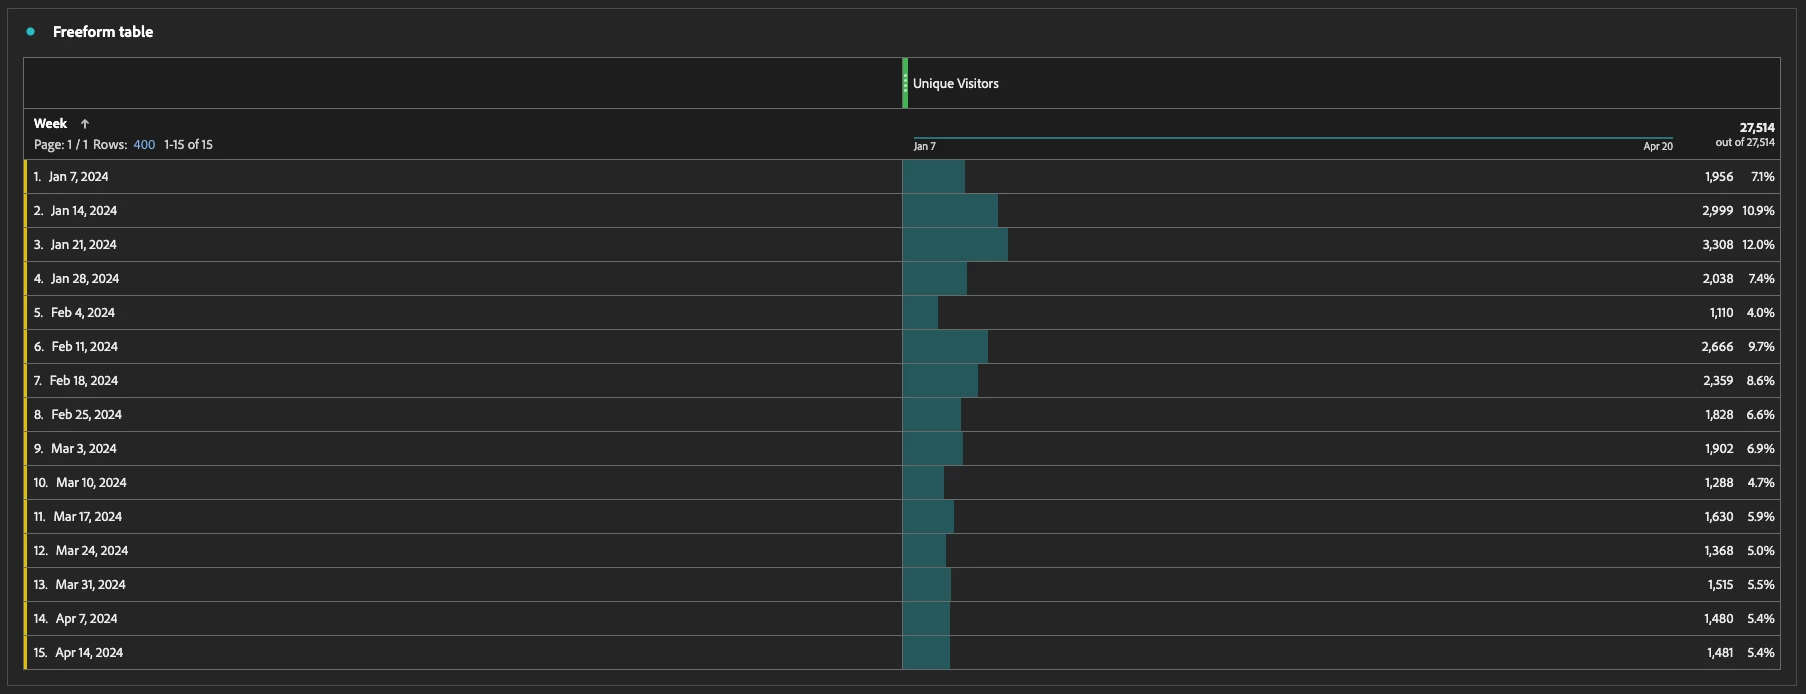Click the 1,480 visitors value

pos(1719,619)
